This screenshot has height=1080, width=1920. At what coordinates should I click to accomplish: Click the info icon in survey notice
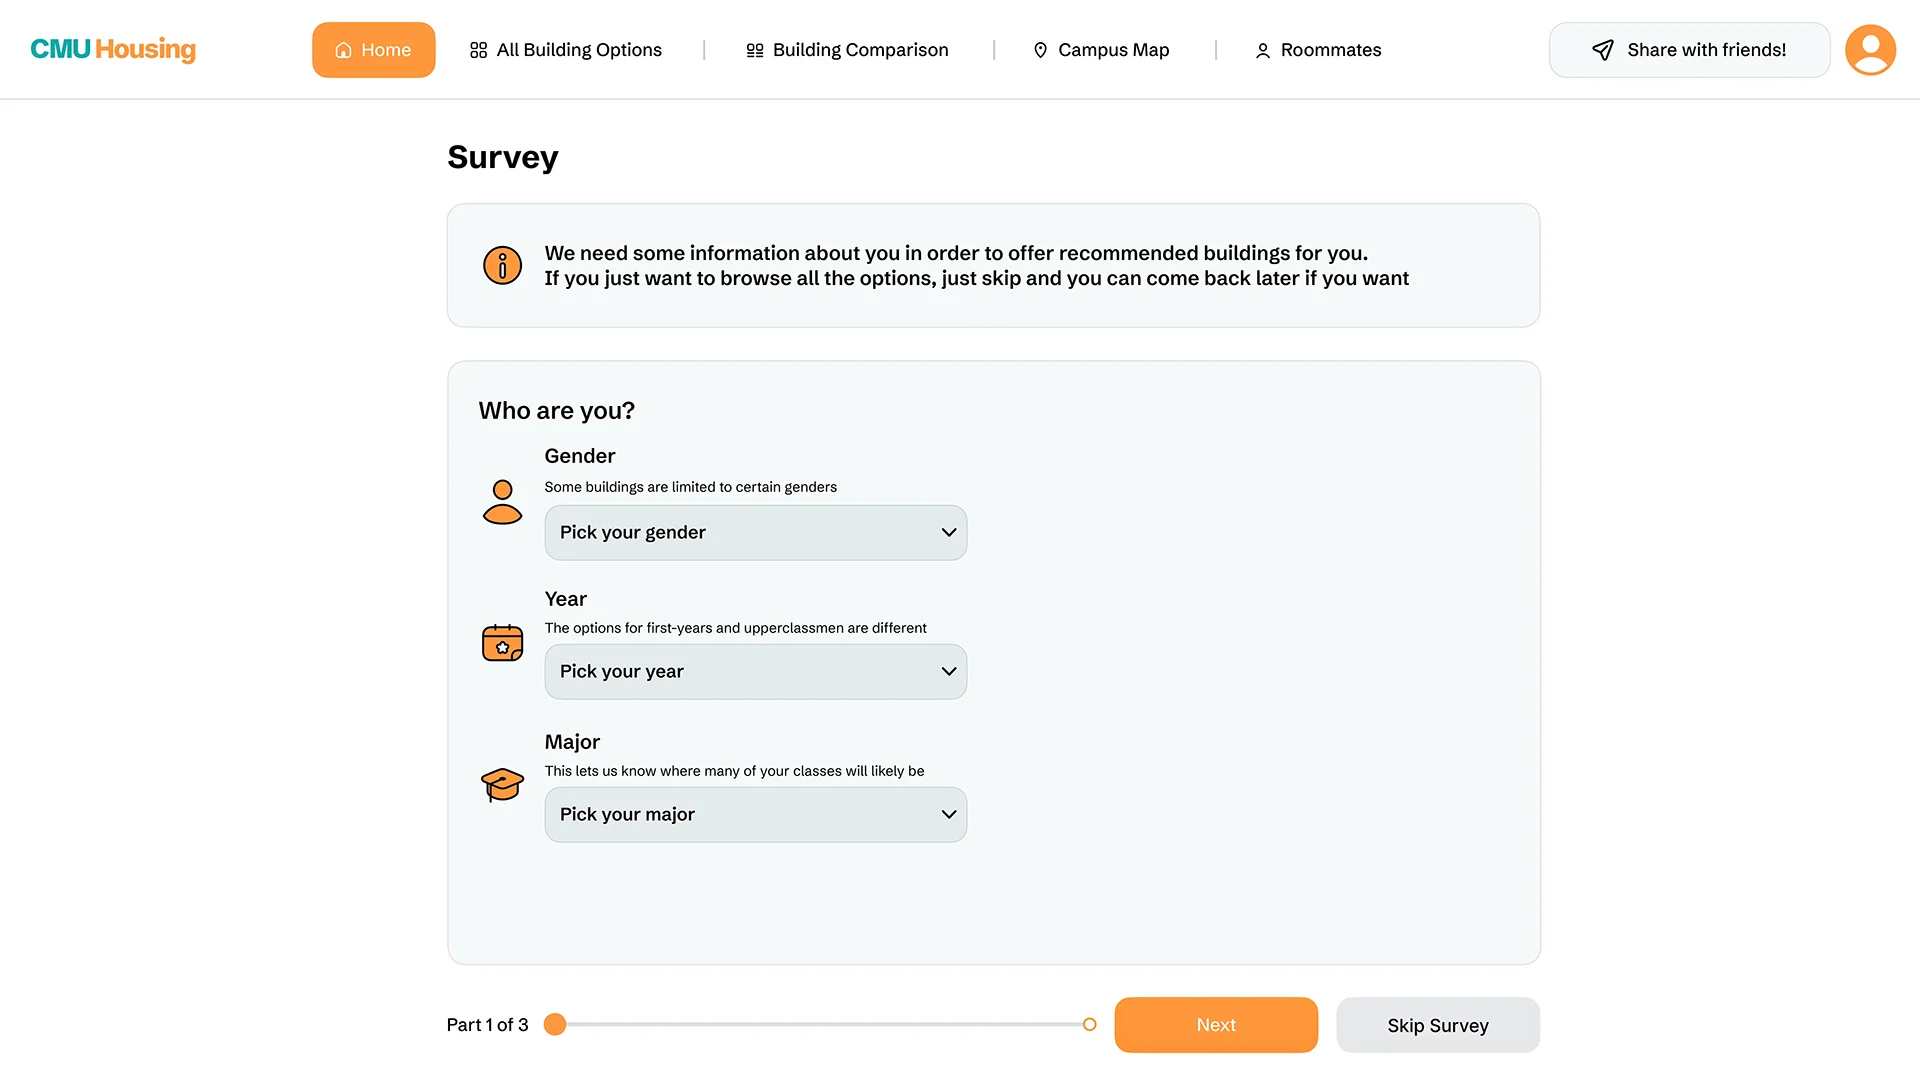(x=502, y=265)
